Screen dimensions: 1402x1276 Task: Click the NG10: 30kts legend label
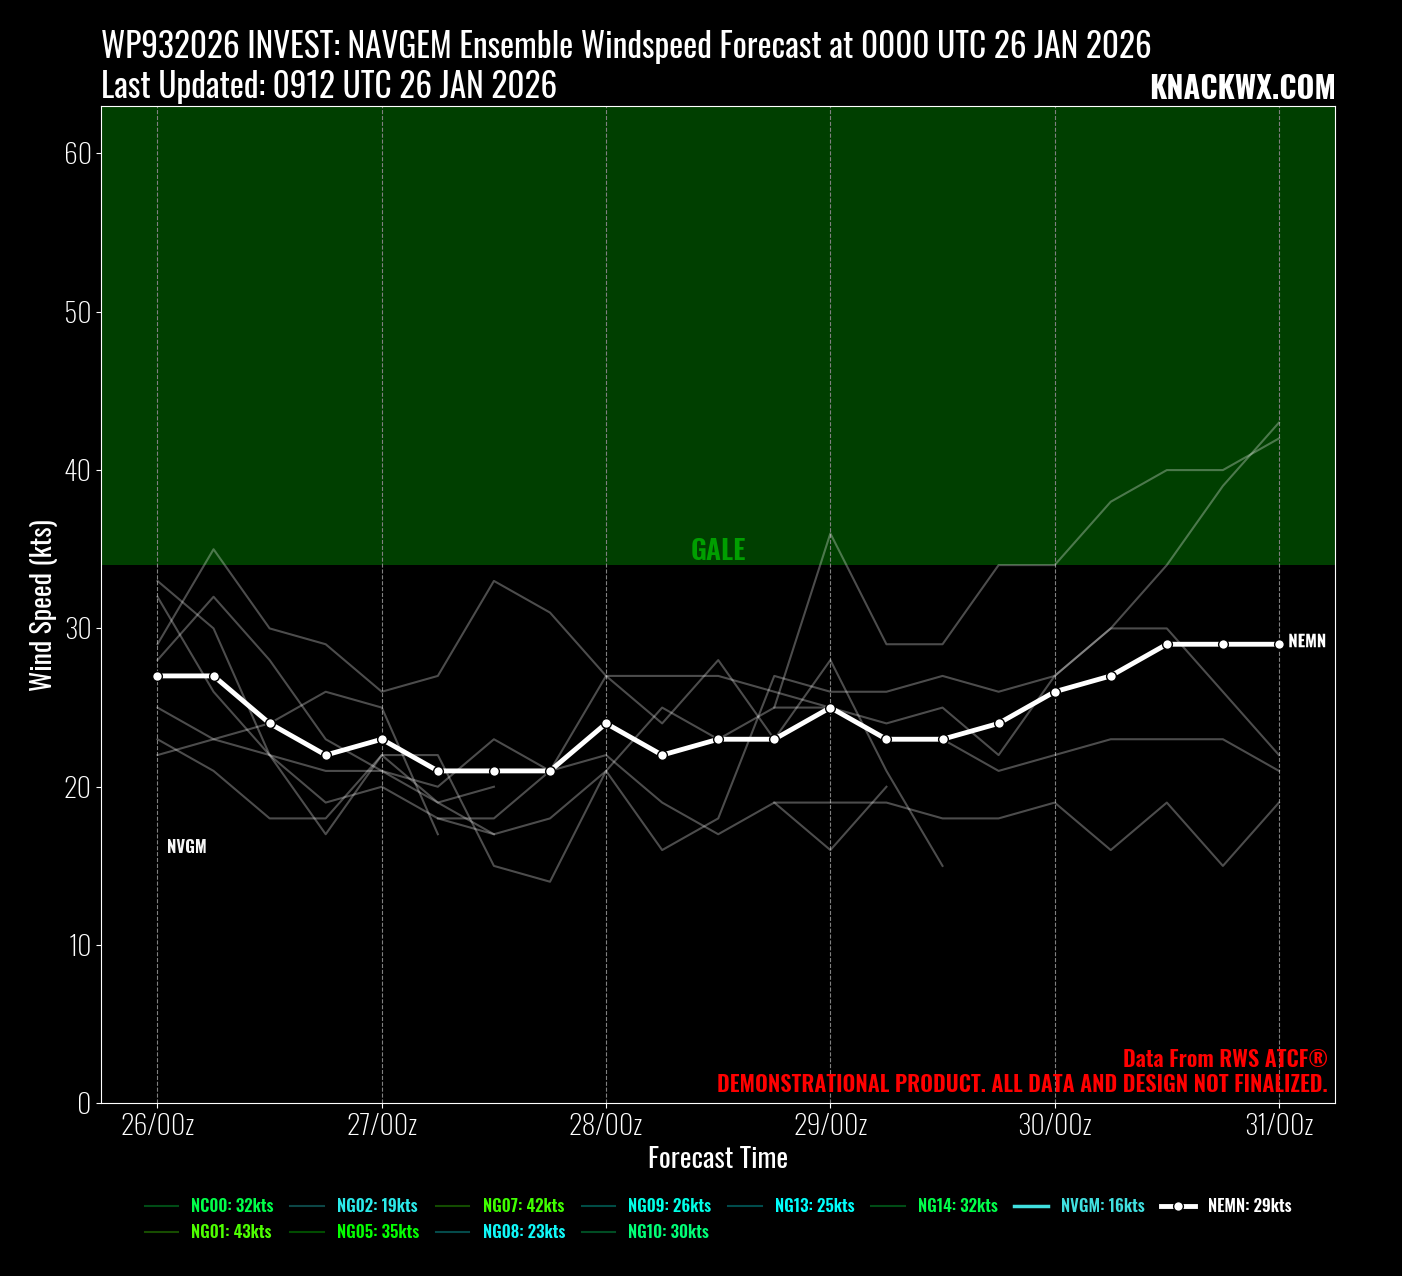668,1232
